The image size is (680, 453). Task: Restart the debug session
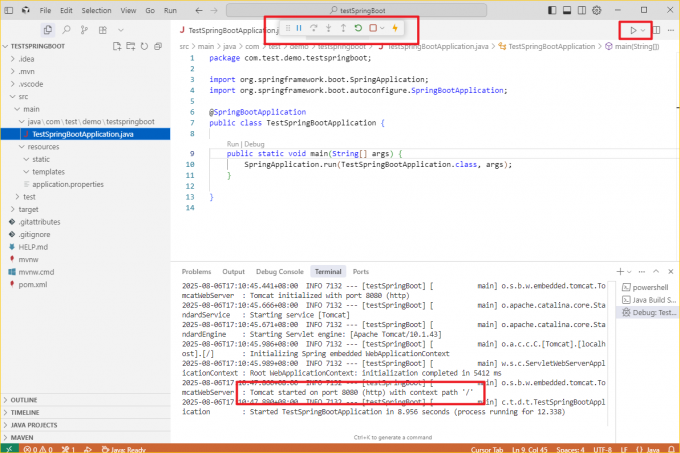point(358,28)
